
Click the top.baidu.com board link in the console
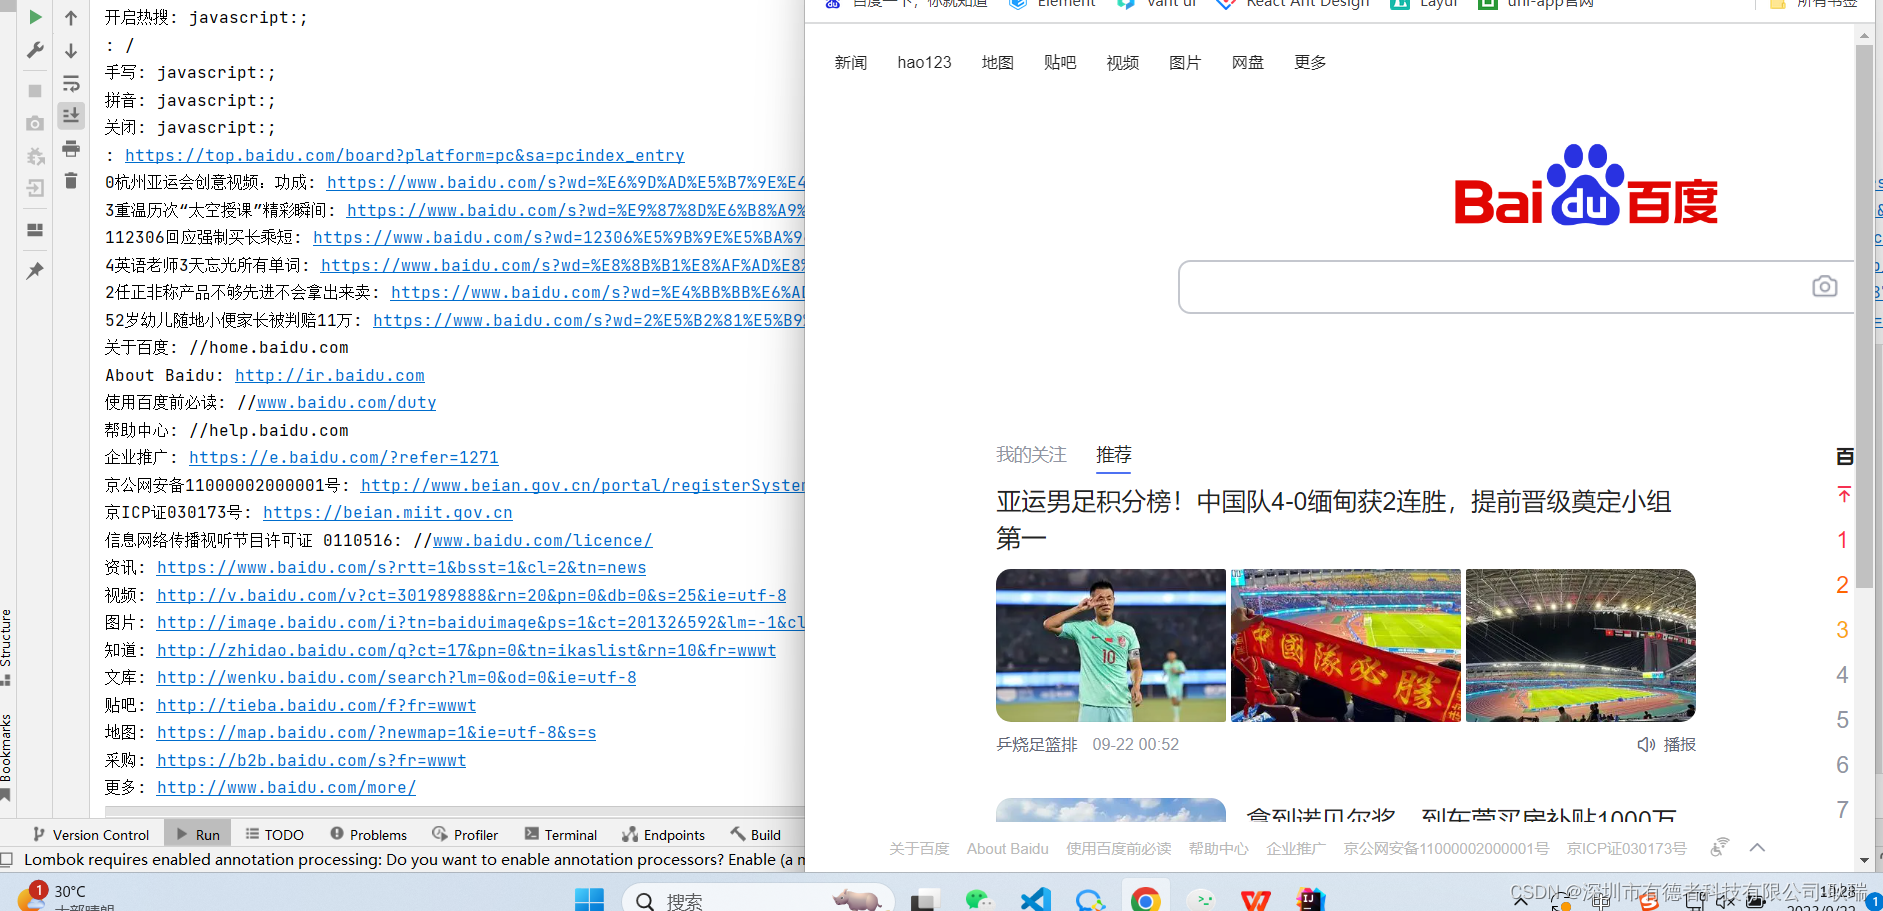(x=405, y=155)
